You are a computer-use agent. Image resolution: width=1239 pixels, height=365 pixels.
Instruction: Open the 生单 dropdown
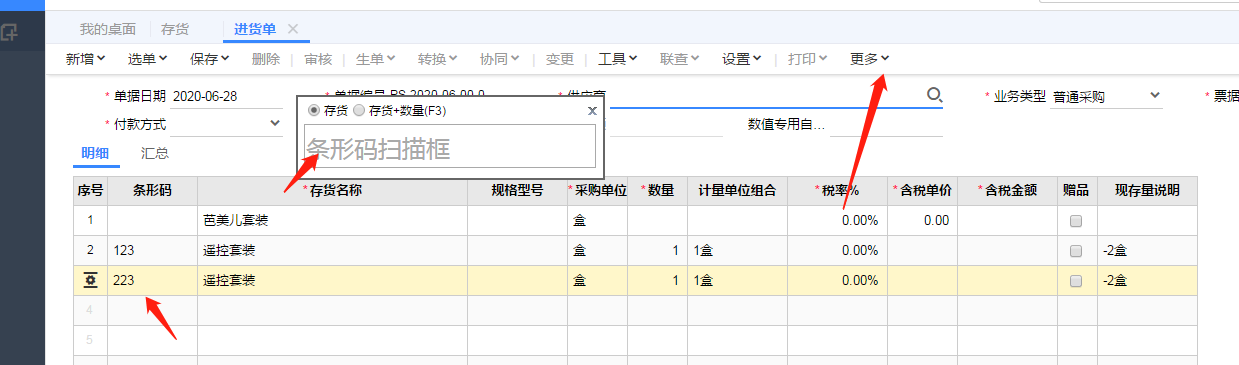[x=376, y=59]
